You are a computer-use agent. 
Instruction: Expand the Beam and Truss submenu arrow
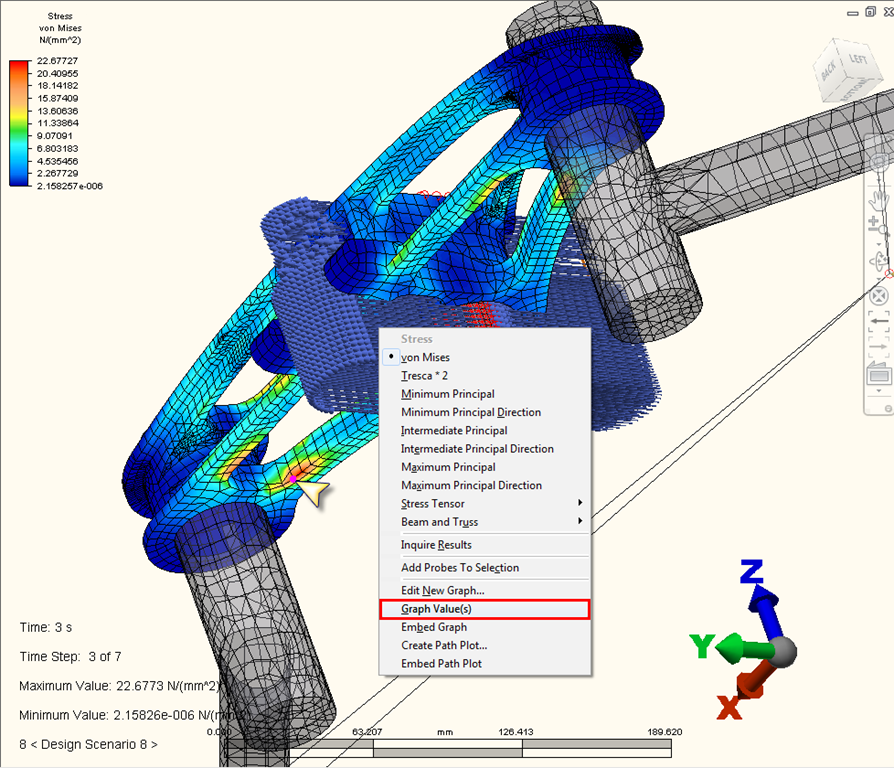coord(580,521)
